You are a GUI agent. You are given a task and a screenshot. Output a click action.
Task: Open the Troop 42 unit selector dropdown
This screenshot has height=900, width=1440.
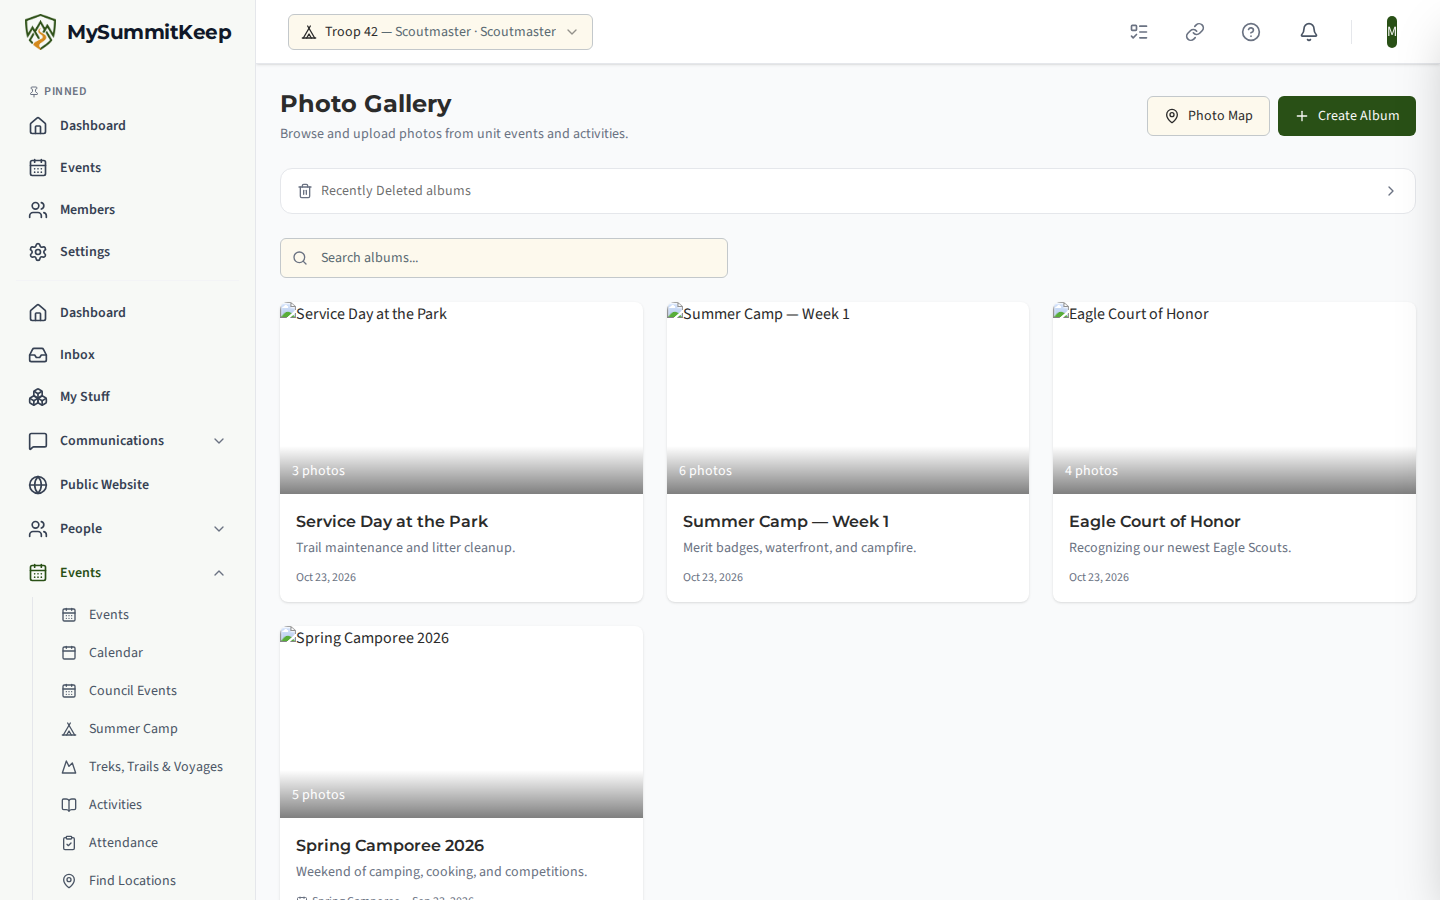(440, 32)
